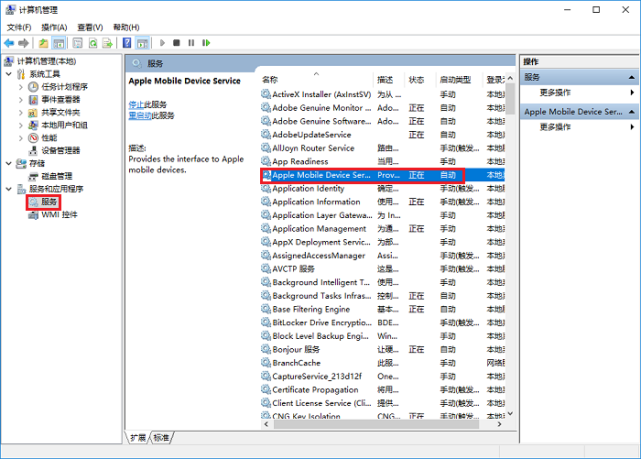Select 性能 in the tree
Viewport: 641px width, 459px height.
click(x=49, y=138)
